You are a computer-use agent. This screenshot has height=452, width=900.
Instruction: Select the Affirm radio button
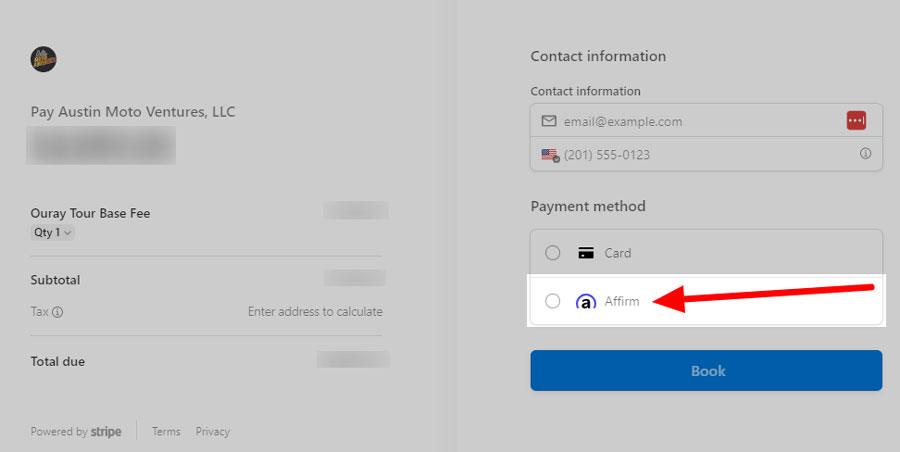click(552, 302)
